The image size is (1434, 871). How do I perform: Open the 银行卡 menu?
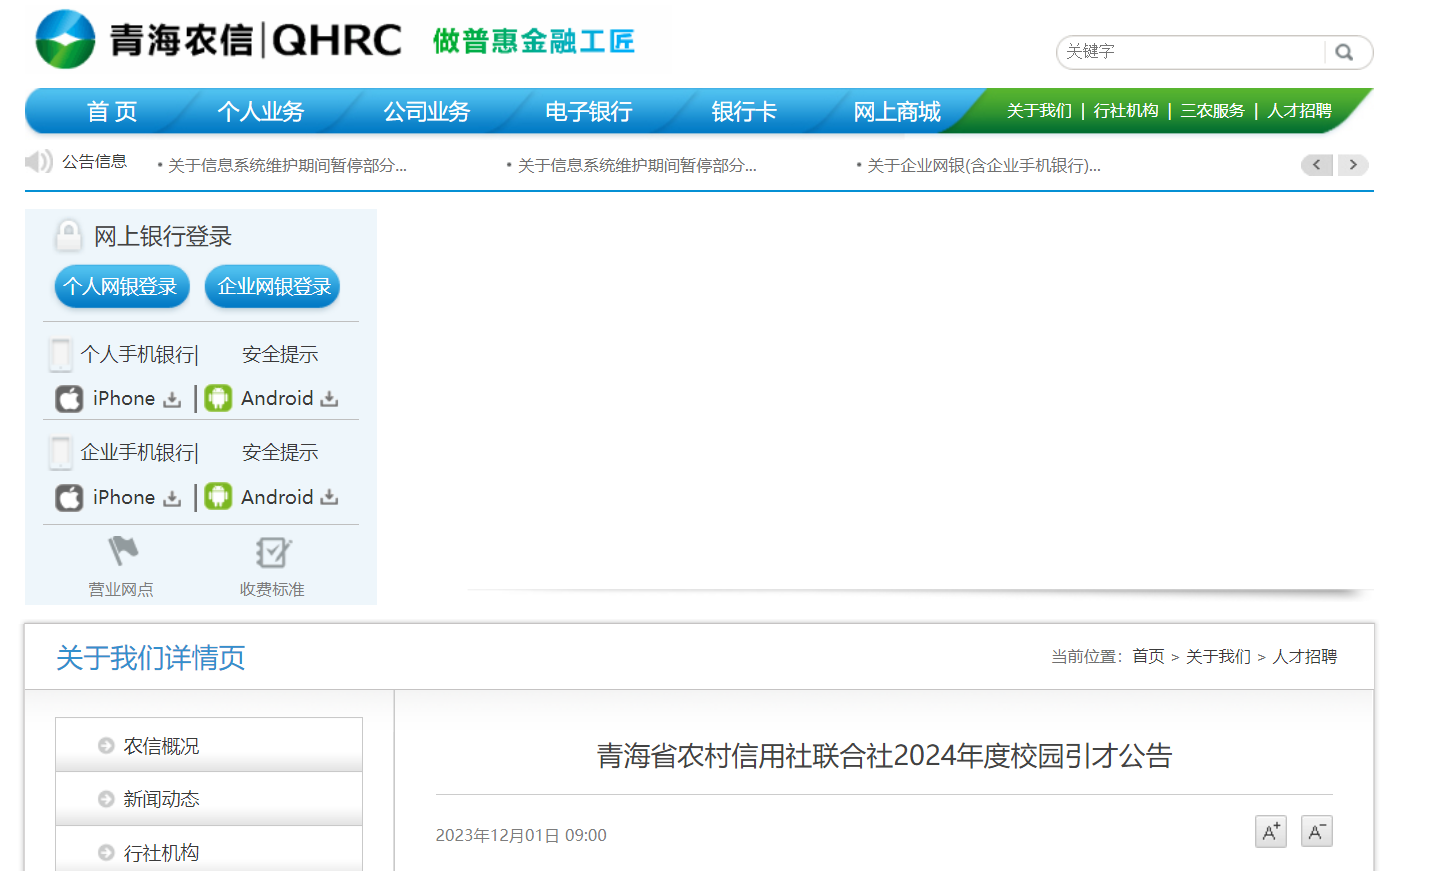point(744,111)
